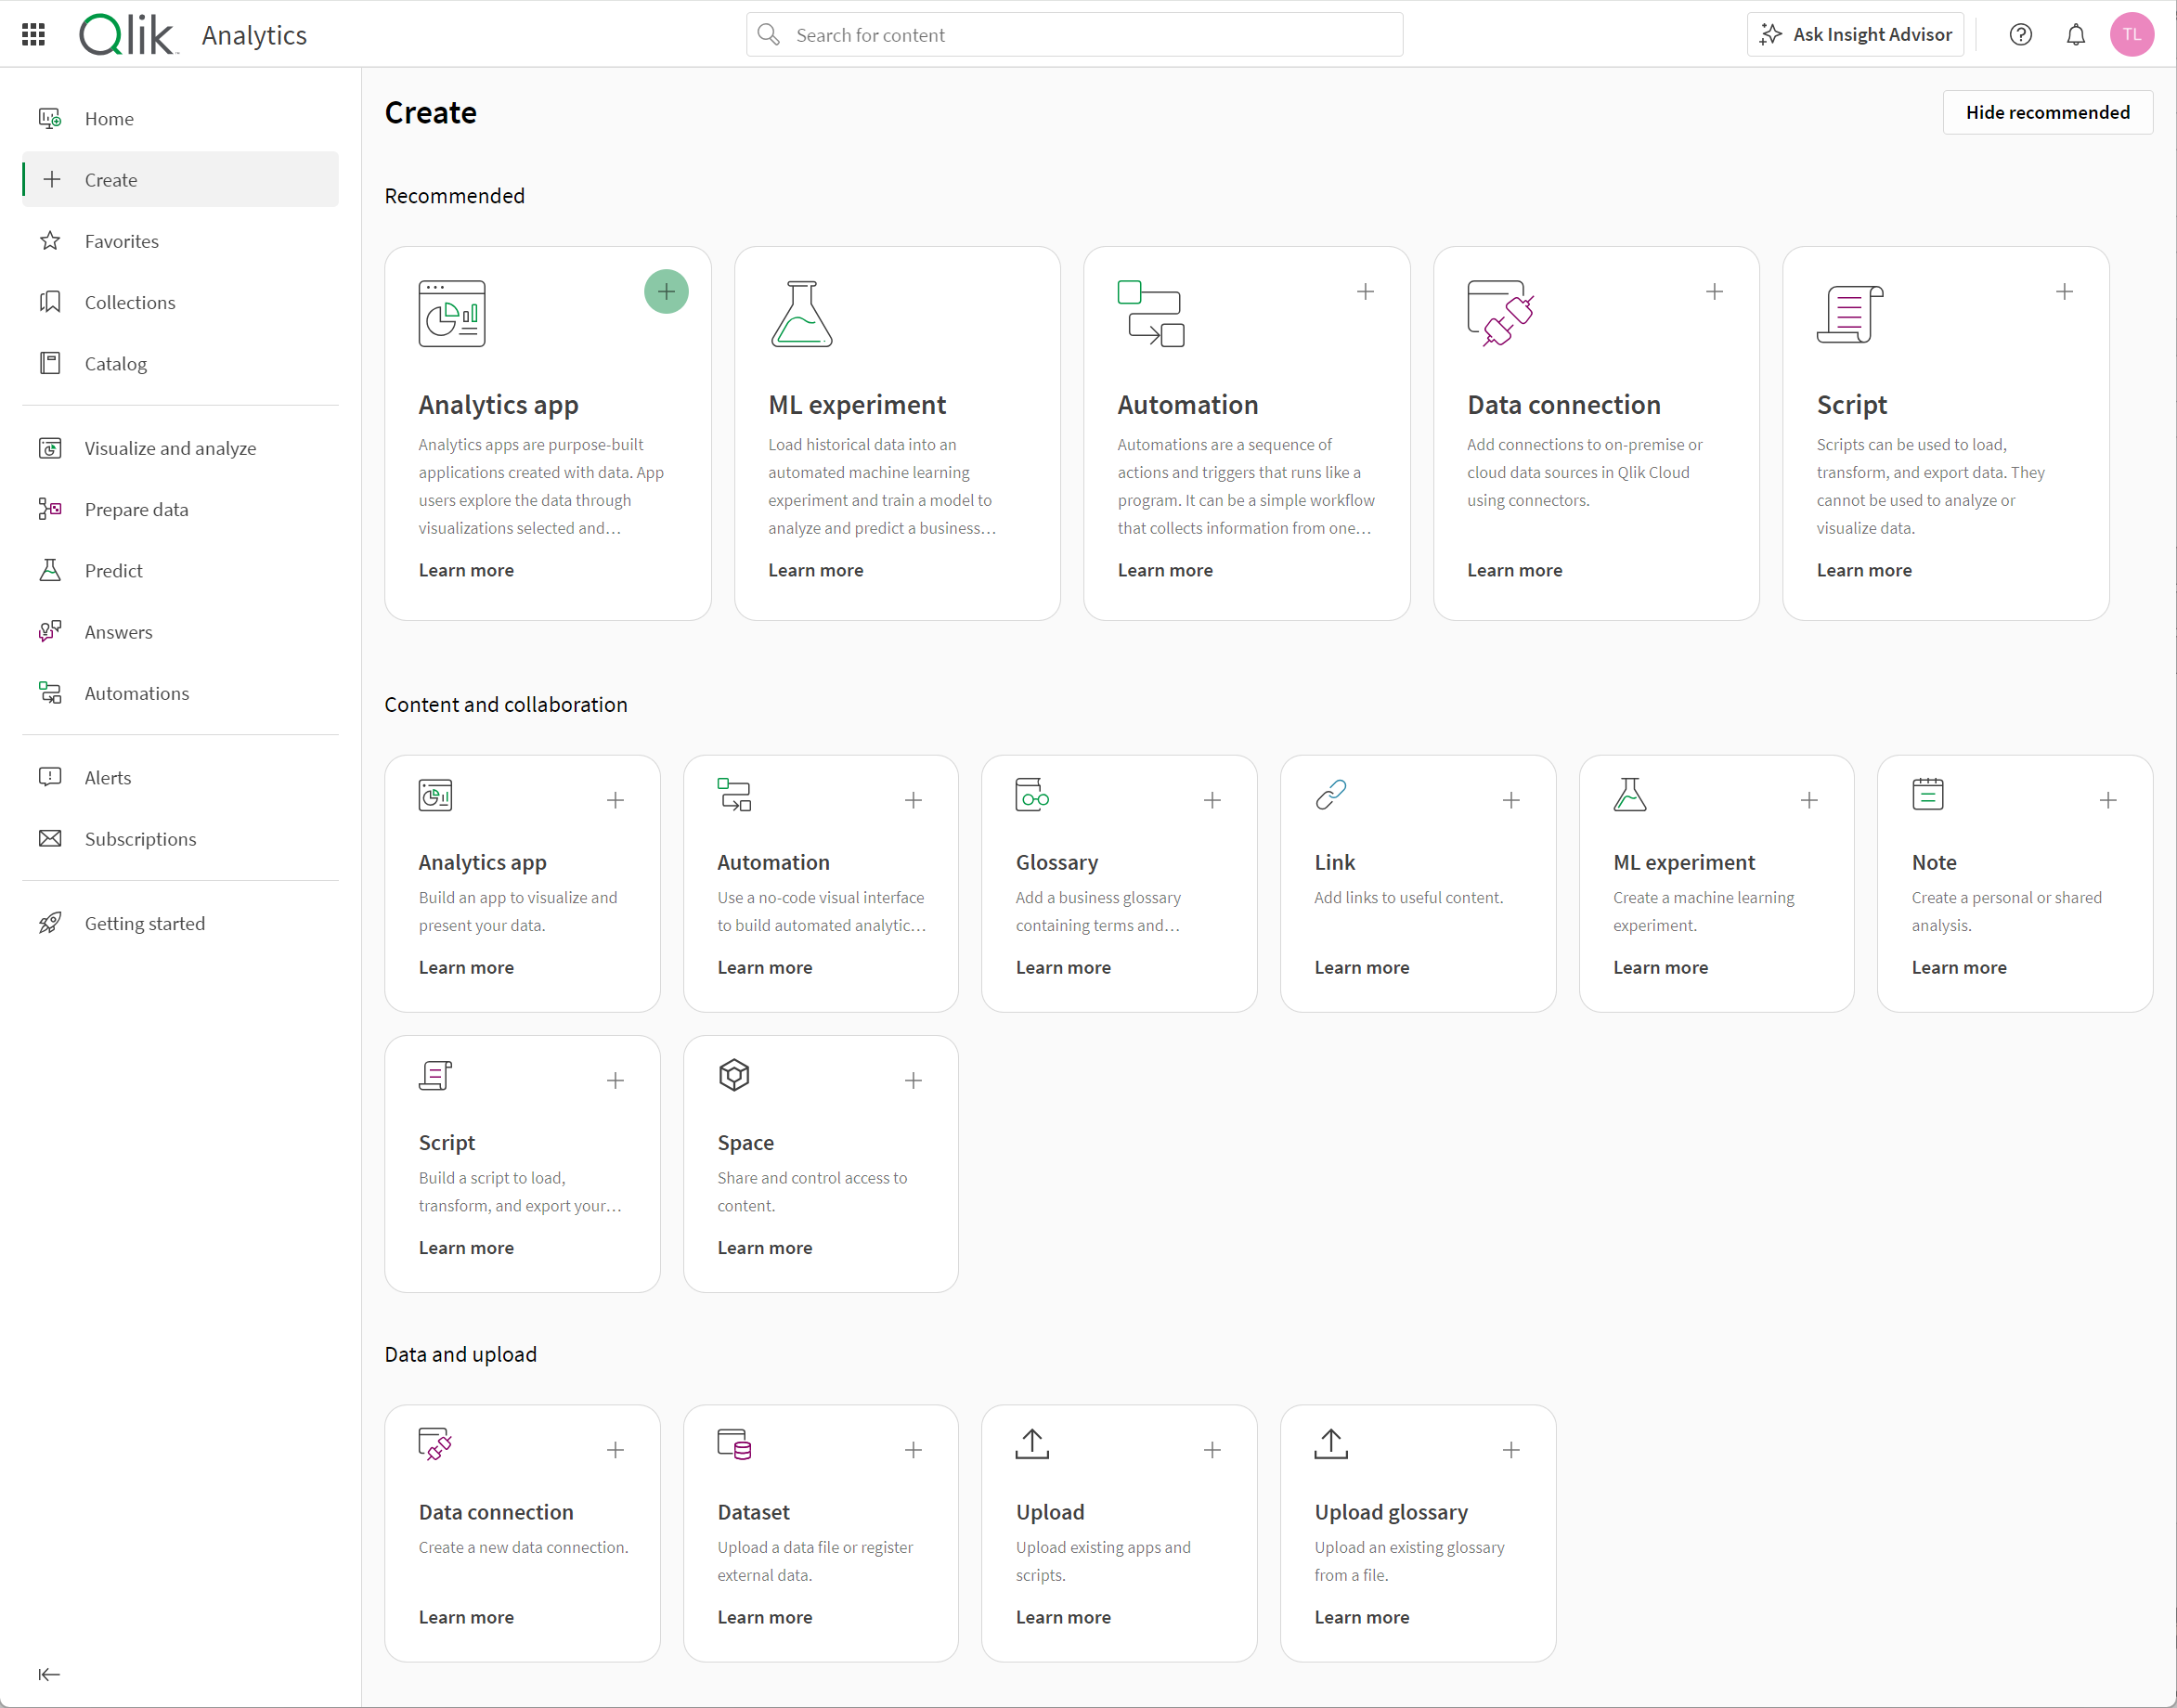Click Learn more under Glossary card
Screen dimensions: 2177x1708
point(1062,966)
